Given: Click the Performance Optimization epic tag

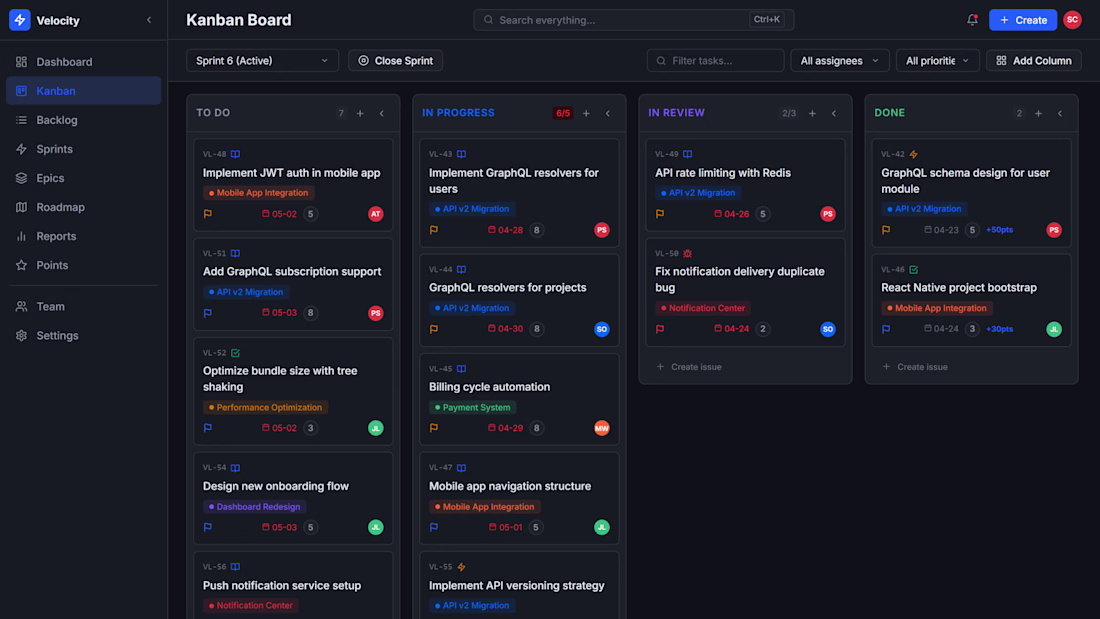Looking at the screenshot, I should pyautogui.click(x=265, y=407).
